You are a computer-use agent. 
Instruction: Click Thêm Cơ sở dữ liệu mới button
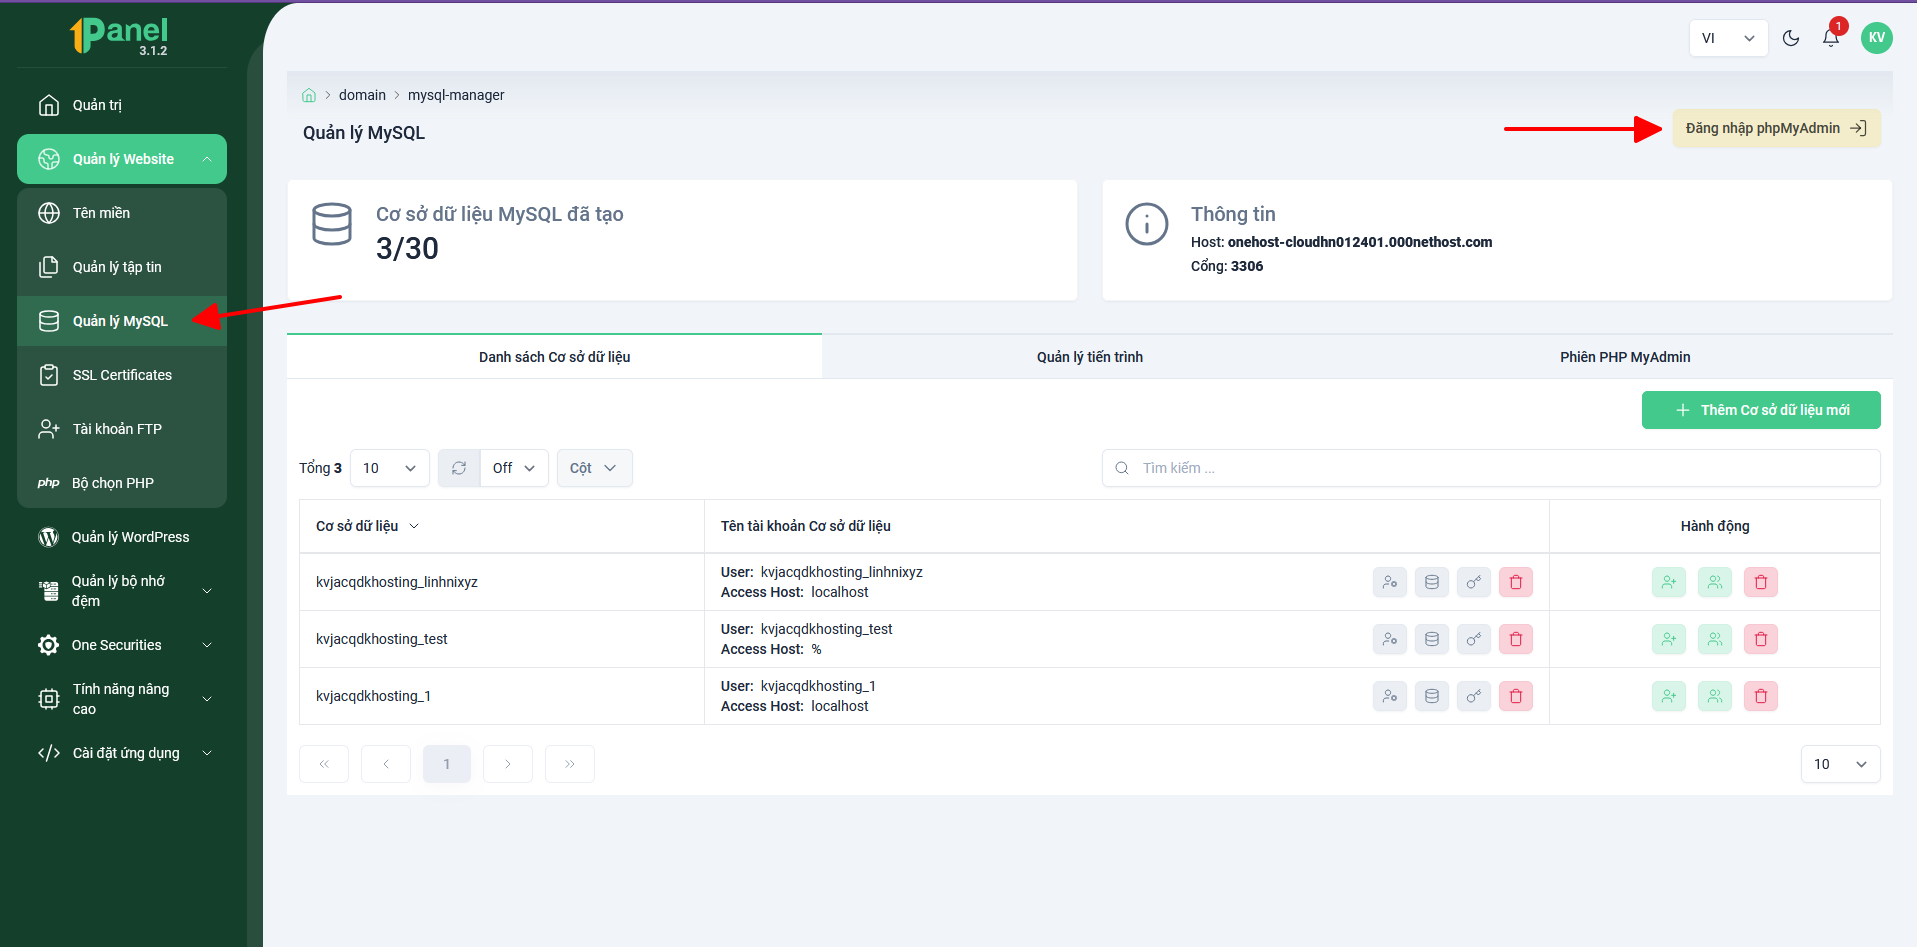[x=1761, y=410]
